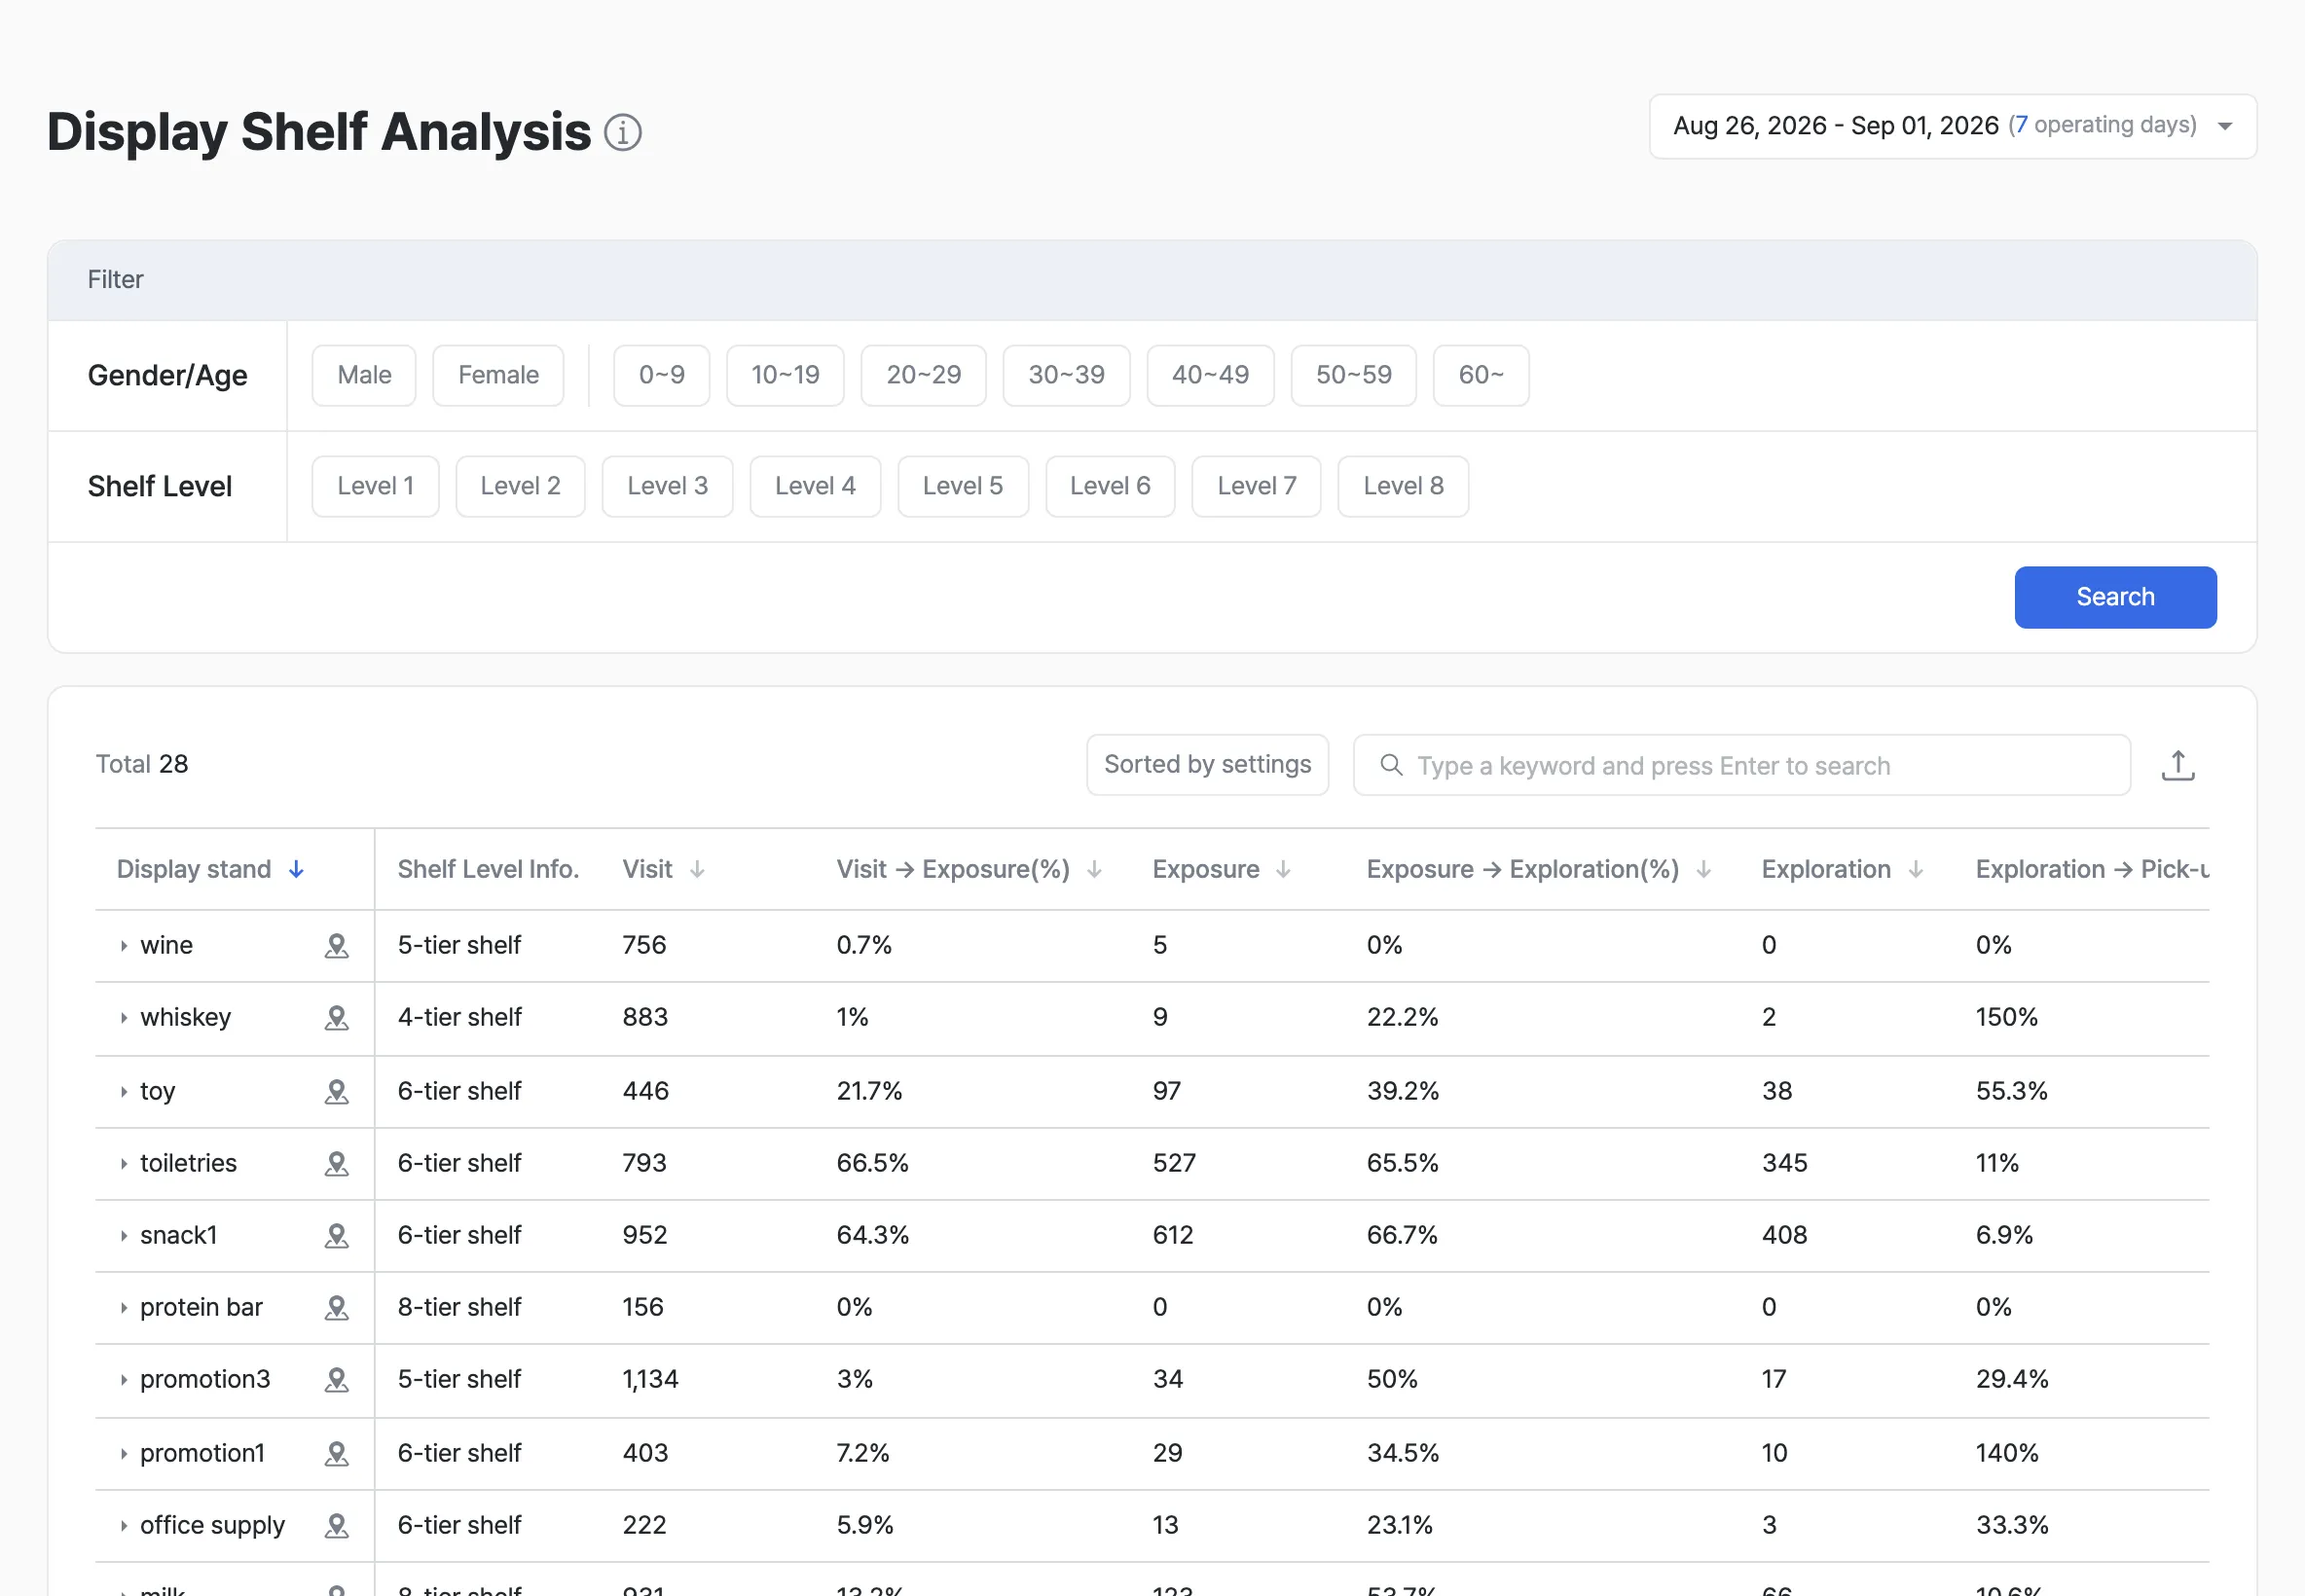Toggle the 20~29 age filter
The width and height of the screenshot is (2305, 1596).
[923, 375]
